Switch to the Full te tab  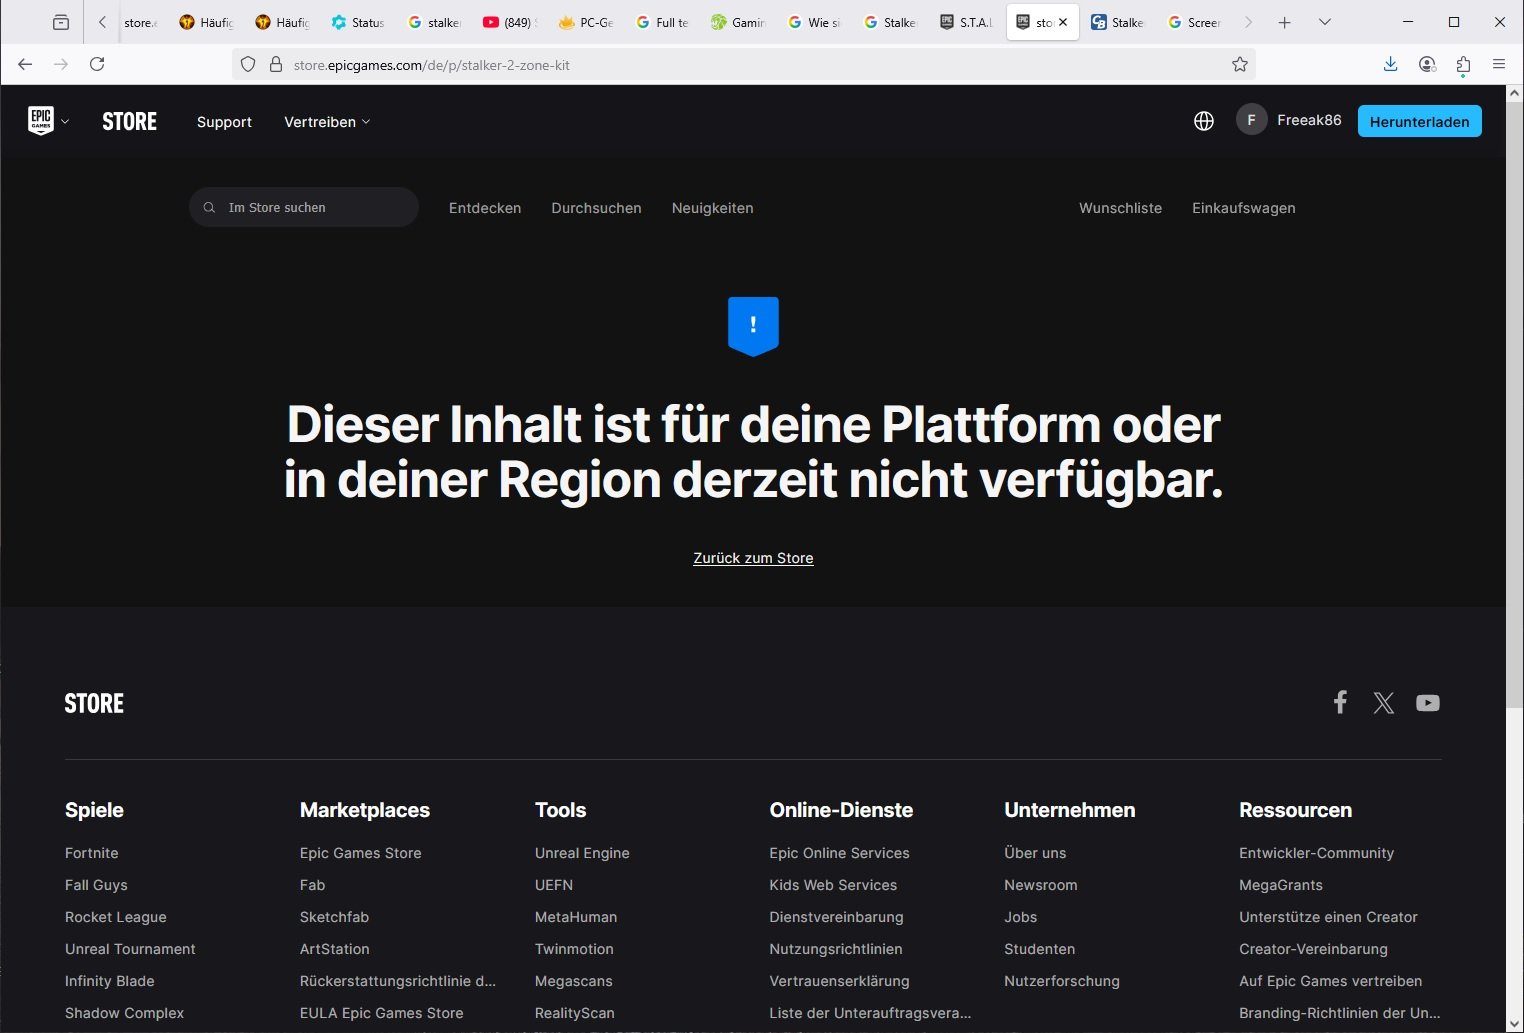tap(662, 22)
